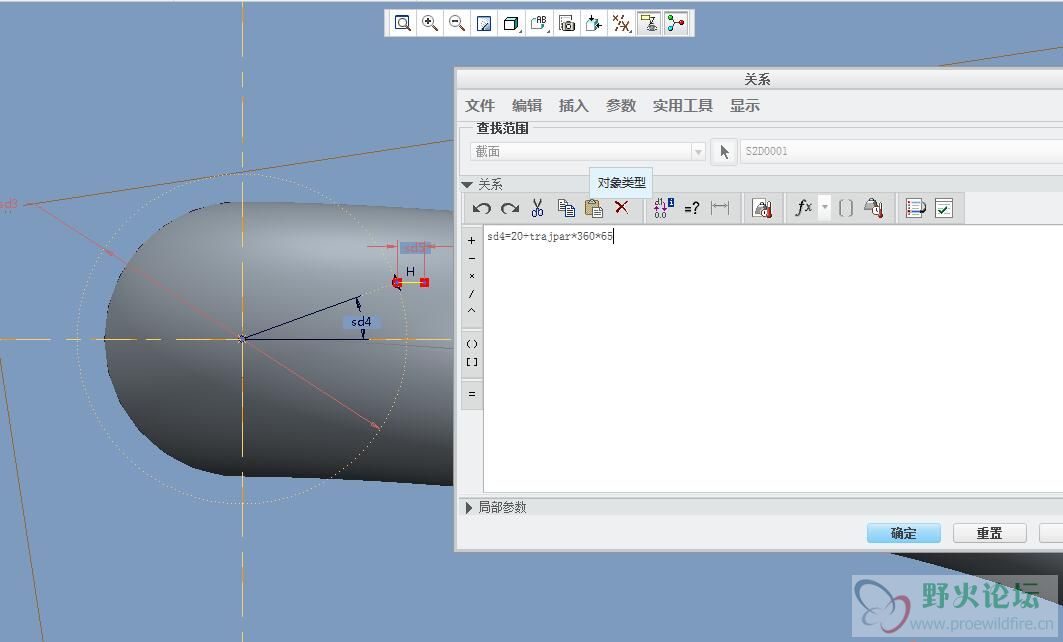Click the show dimension on screen icon
Screen dimensions: 1063x642
coord(720,208)
